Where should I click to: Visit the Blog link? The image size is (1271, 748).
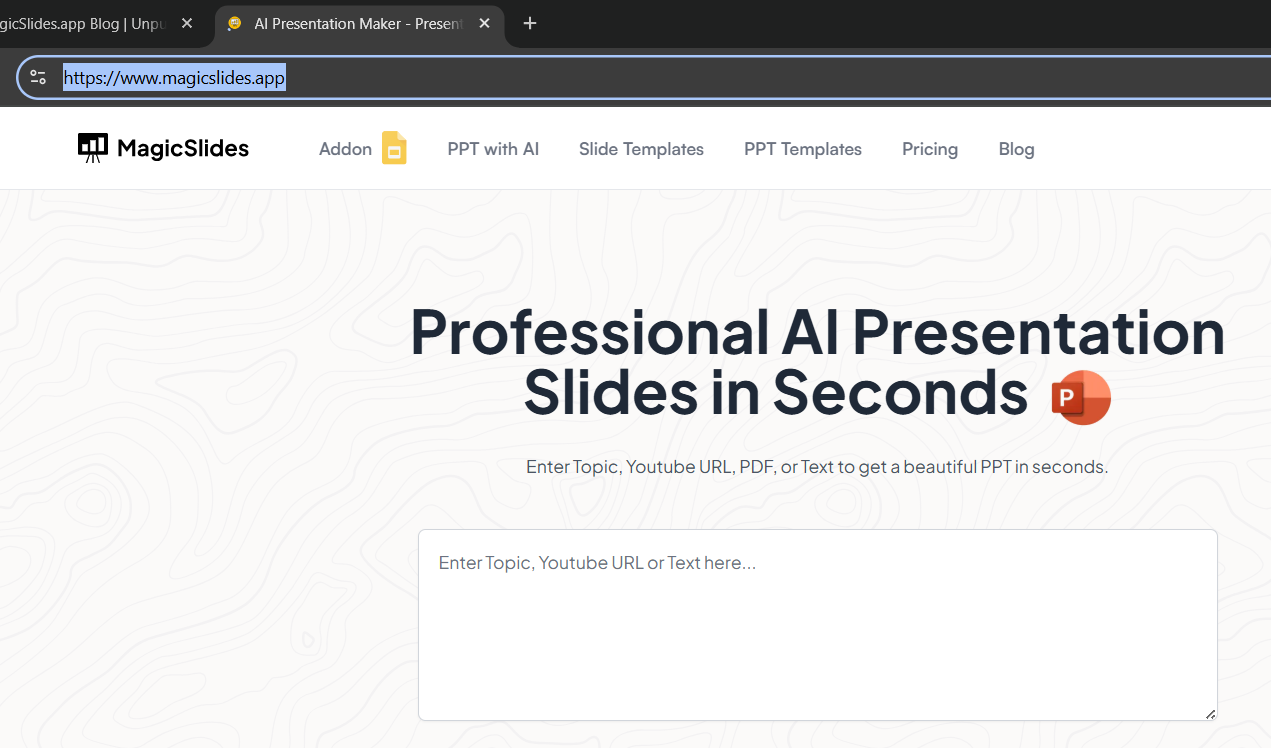[x=1016, y=149]
